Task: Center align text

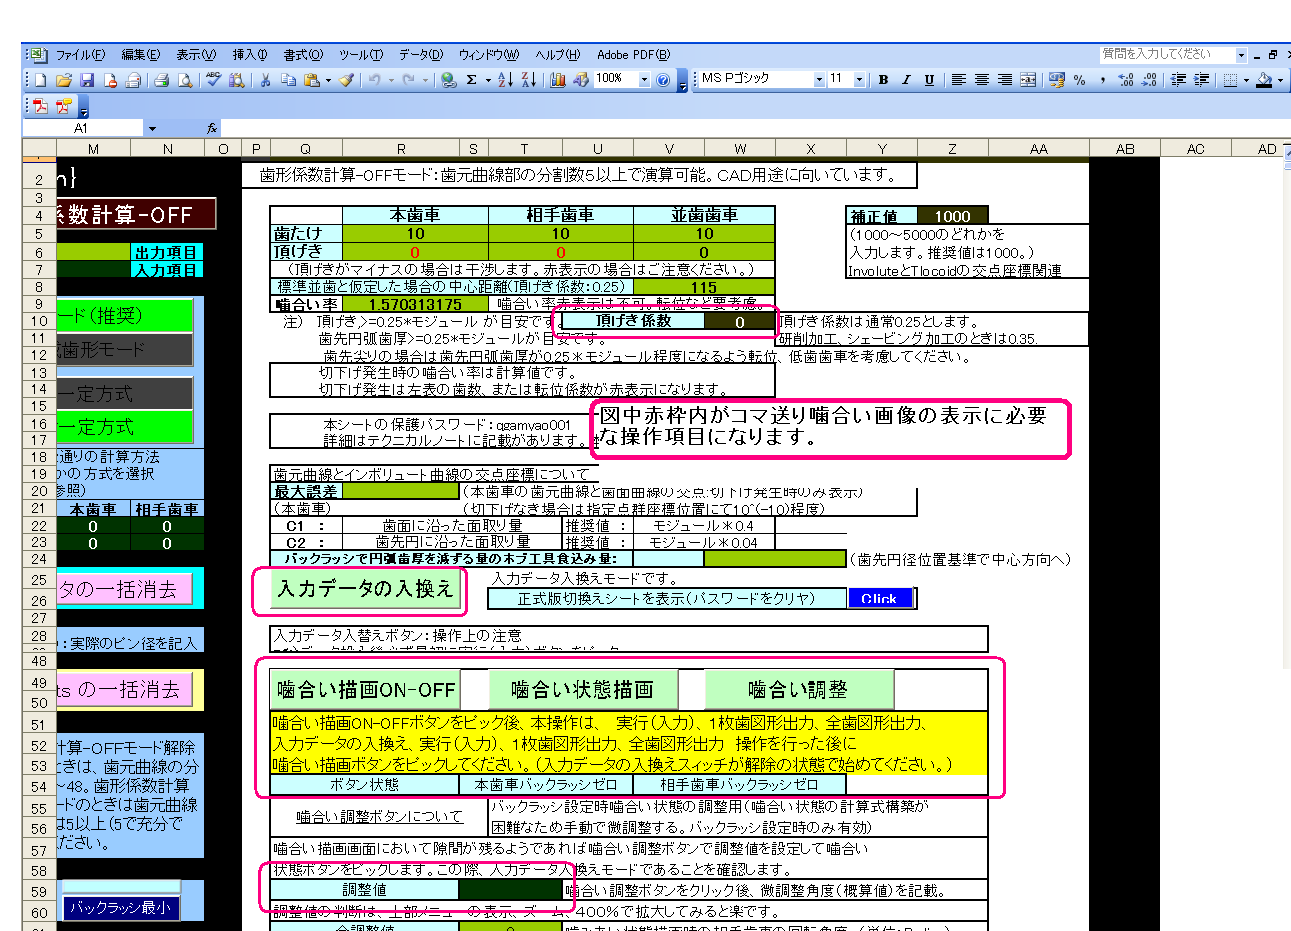Action: (x=981, y=80)
